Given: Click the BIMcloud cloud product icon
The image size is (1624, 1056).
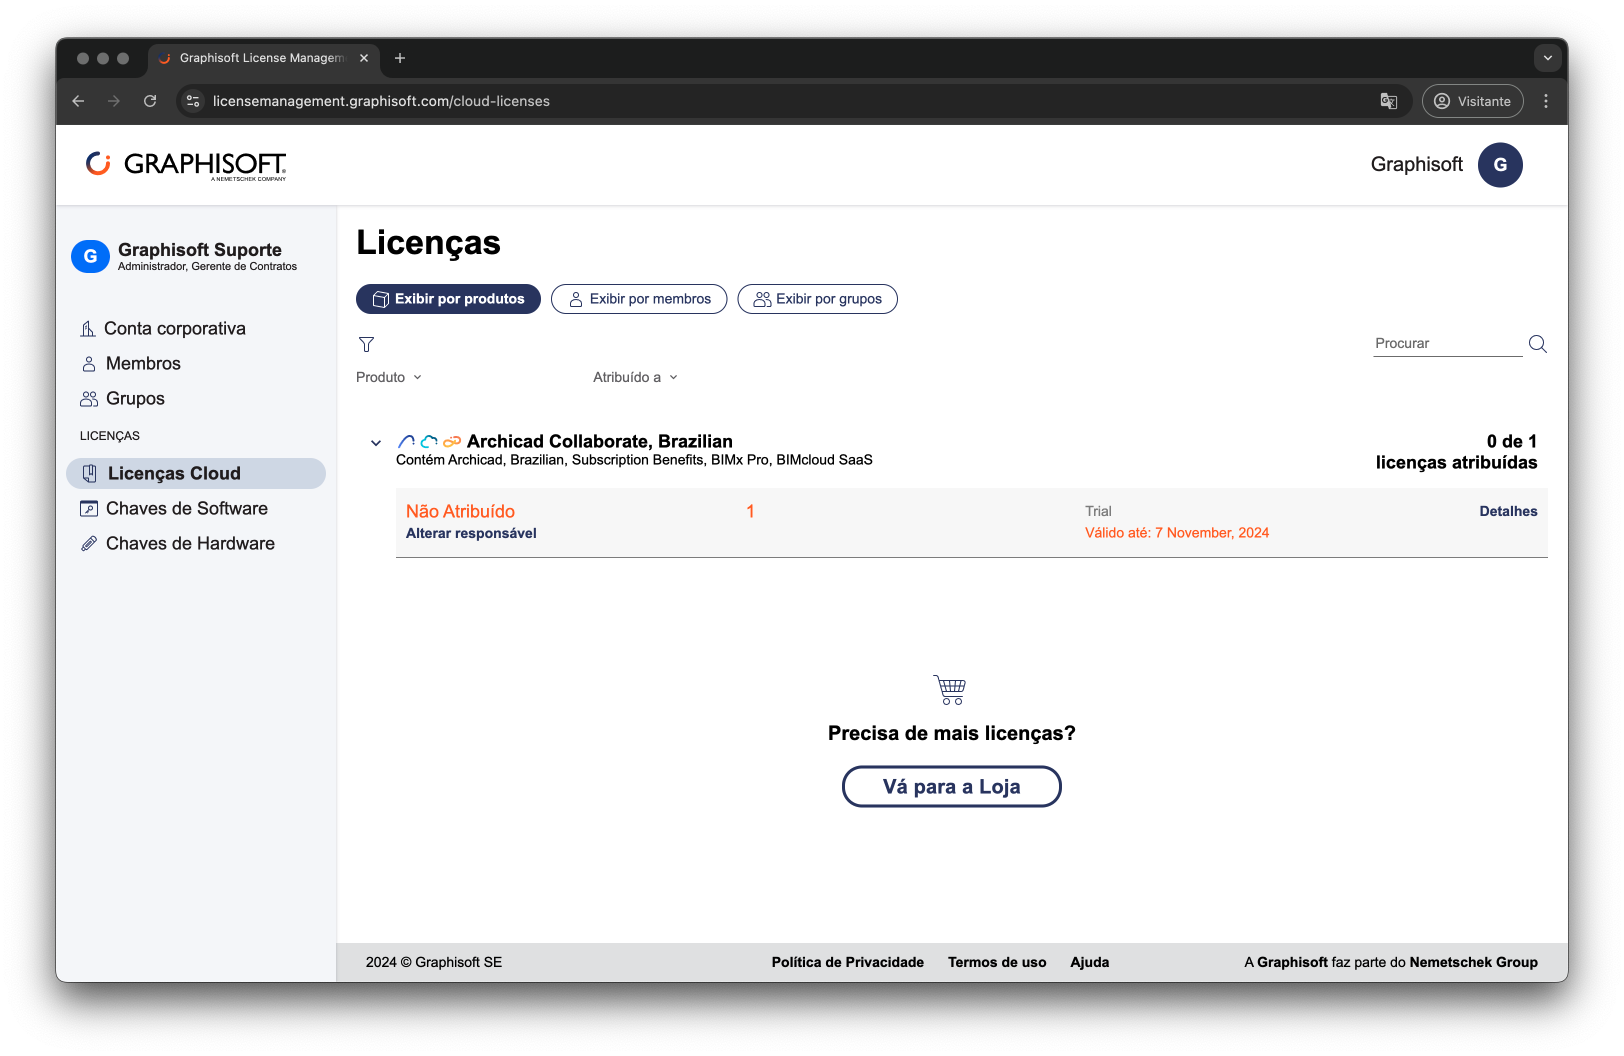Looking at the screenshot, I should pos(429,441).
